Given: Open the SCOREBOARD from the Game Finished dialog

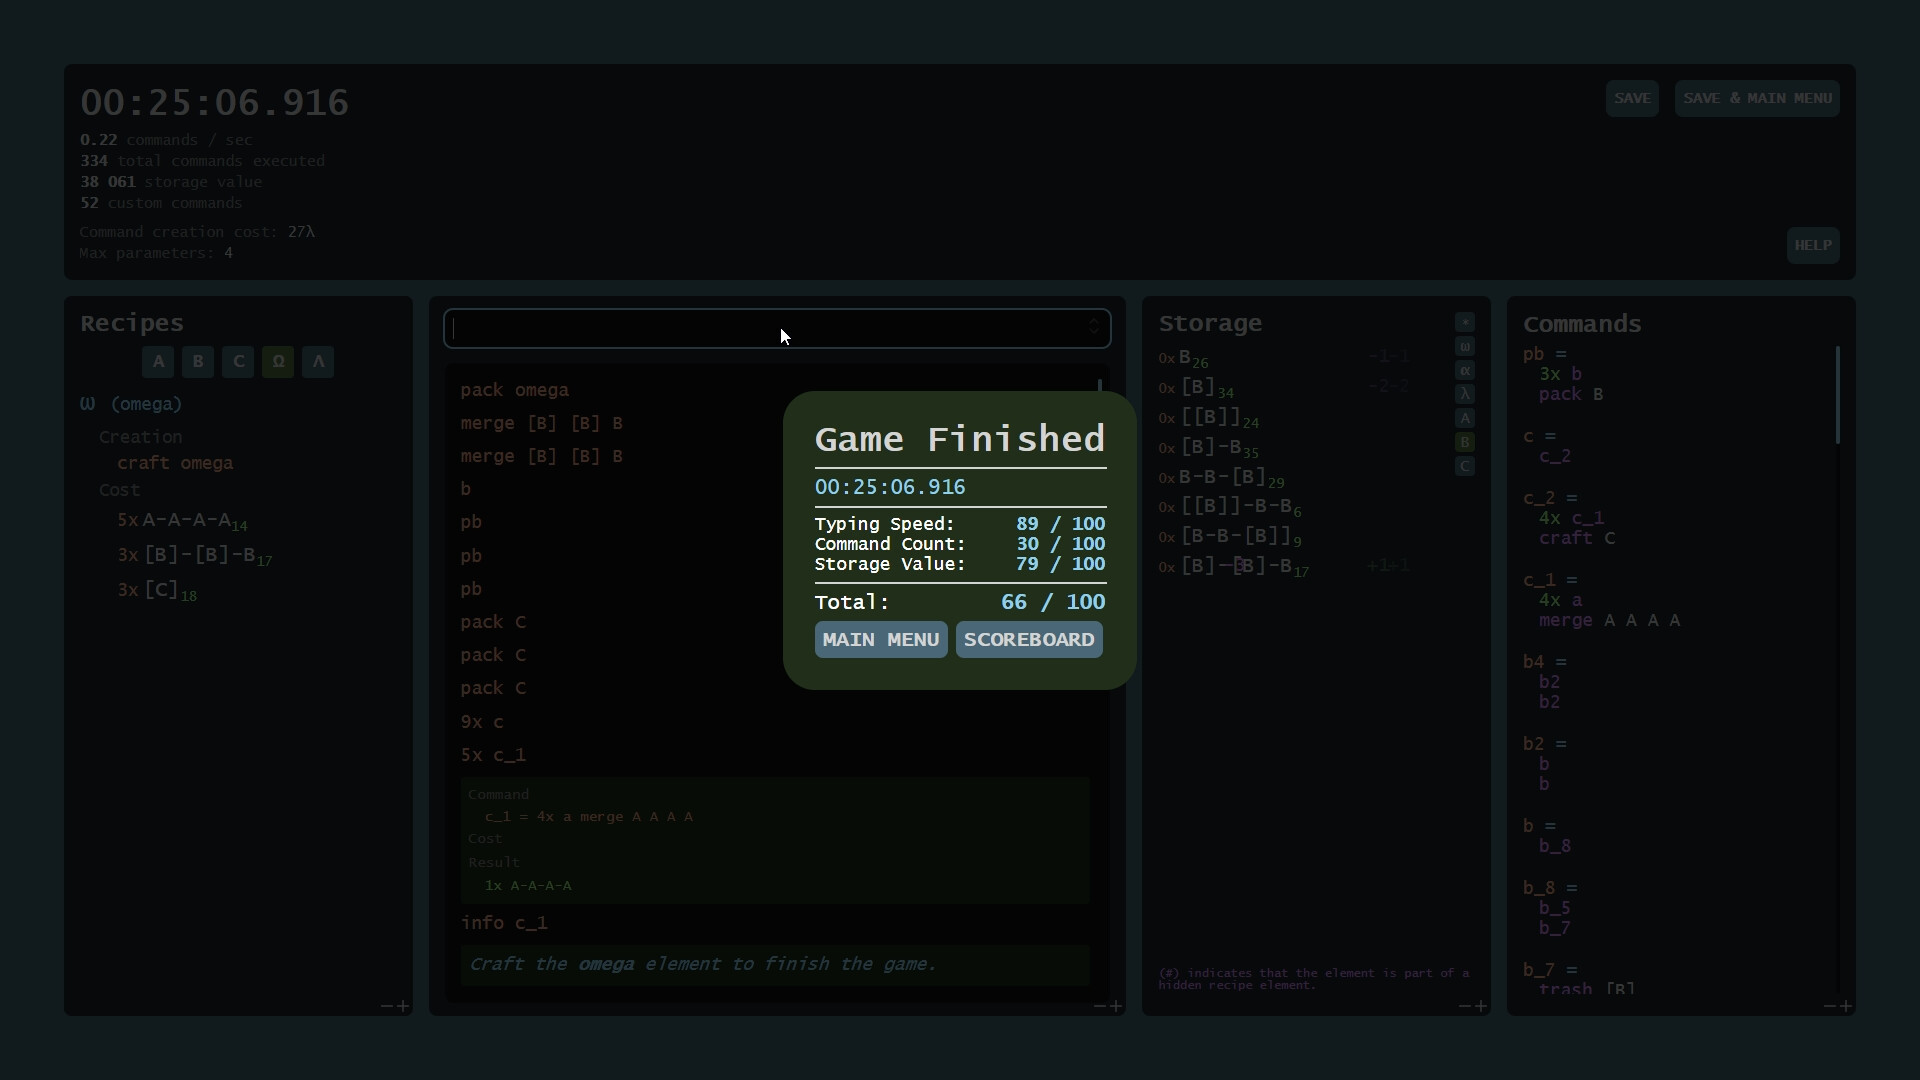Looking at the screenshot, I should 1029,639.
